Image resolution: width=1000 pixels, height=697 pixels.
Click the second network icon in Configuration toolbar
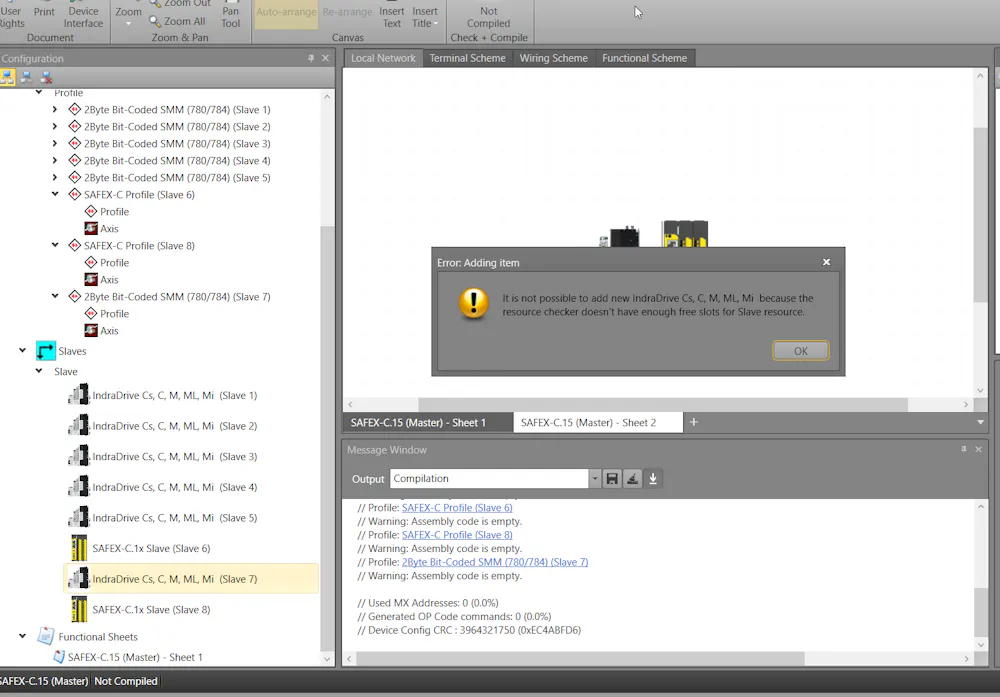[27, 78]
